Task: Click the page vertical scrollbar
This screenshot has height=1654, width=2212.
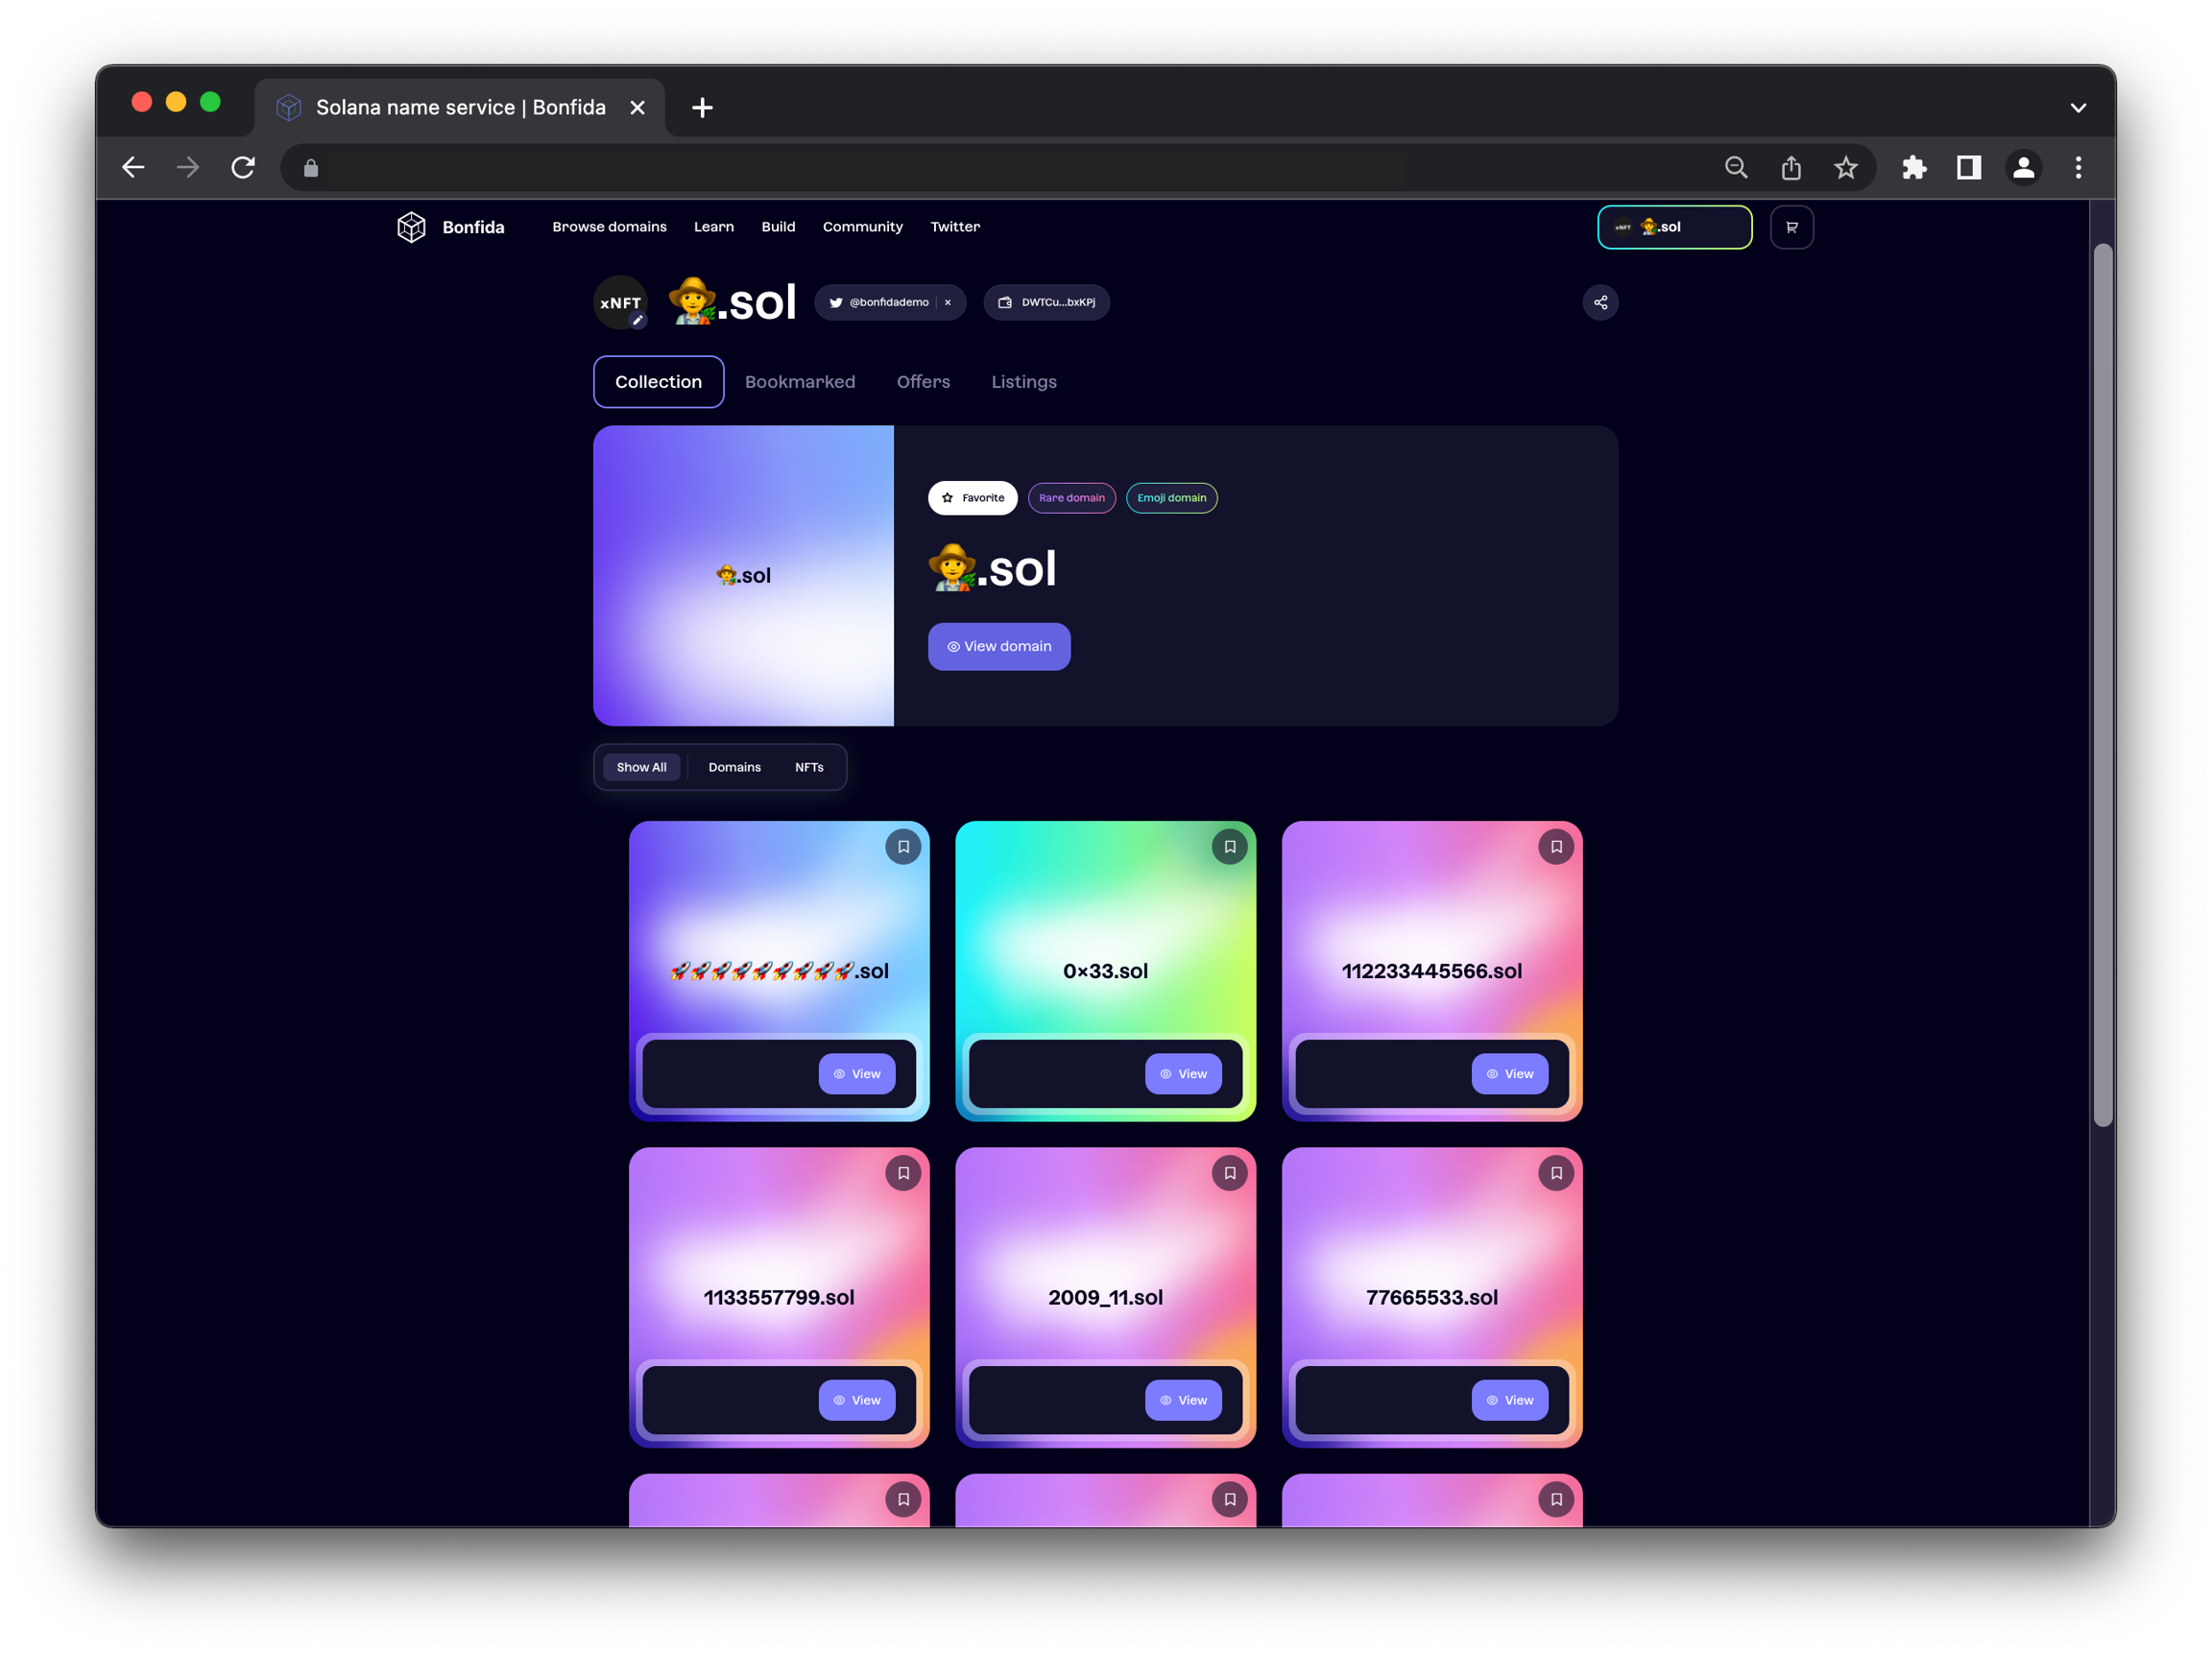Action: click(x=2102, y=684)
